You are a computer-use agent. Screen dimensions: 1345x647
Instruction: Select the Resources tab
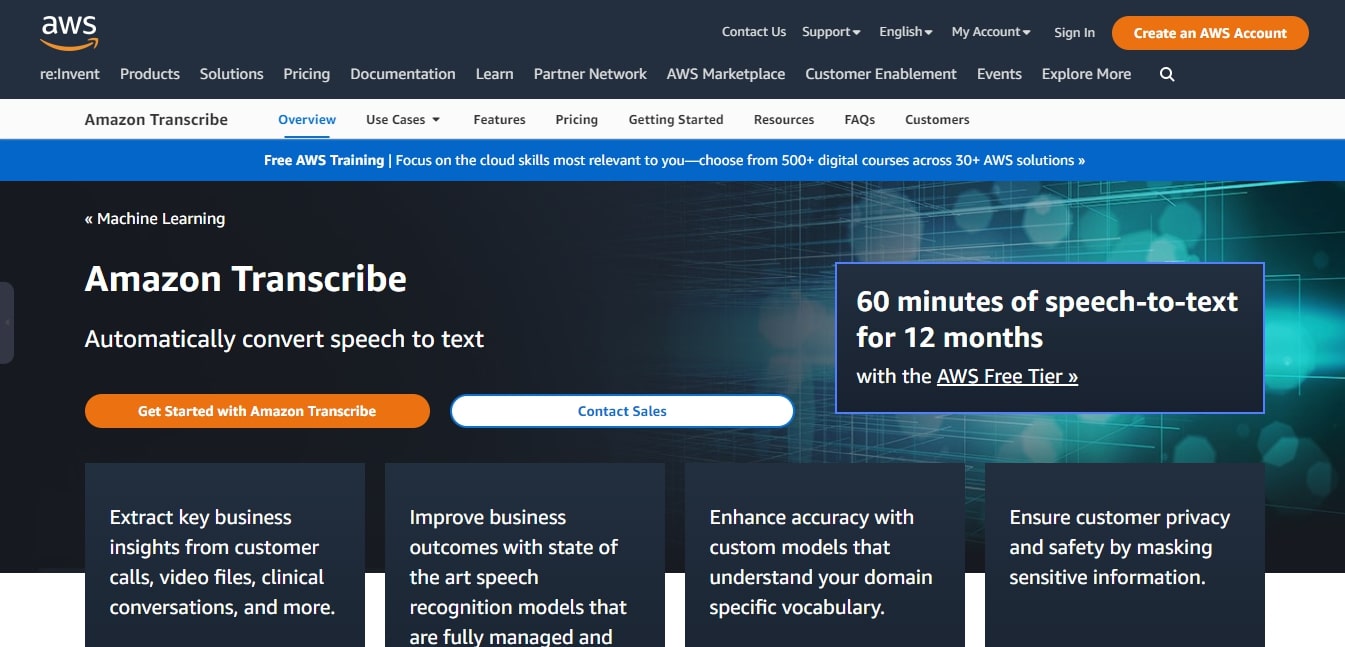coord(784,119)
